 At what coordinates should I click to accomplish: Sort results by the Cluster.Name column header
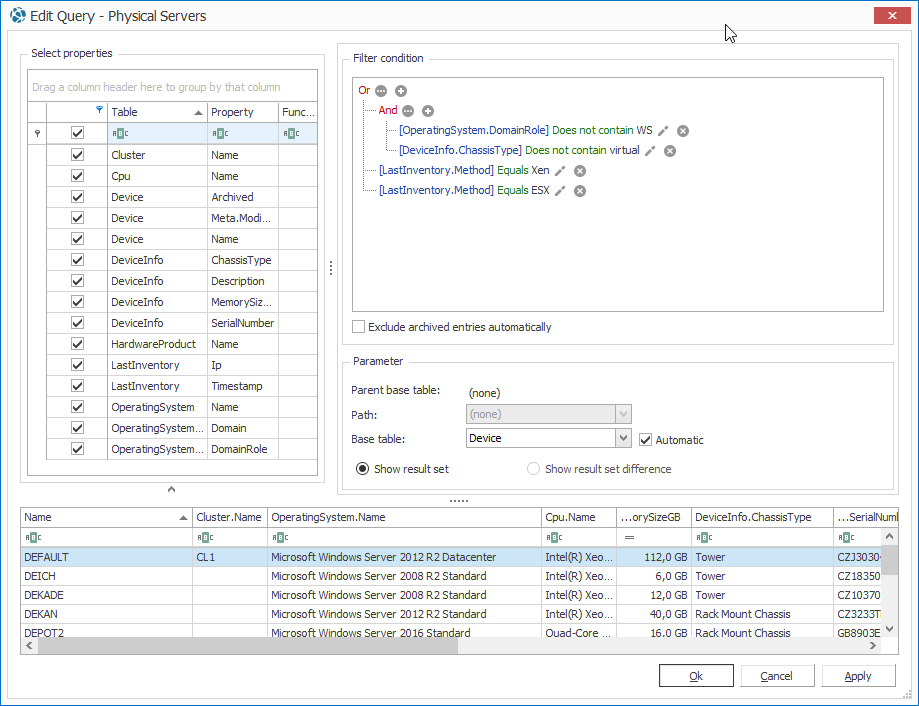point(230,517)
